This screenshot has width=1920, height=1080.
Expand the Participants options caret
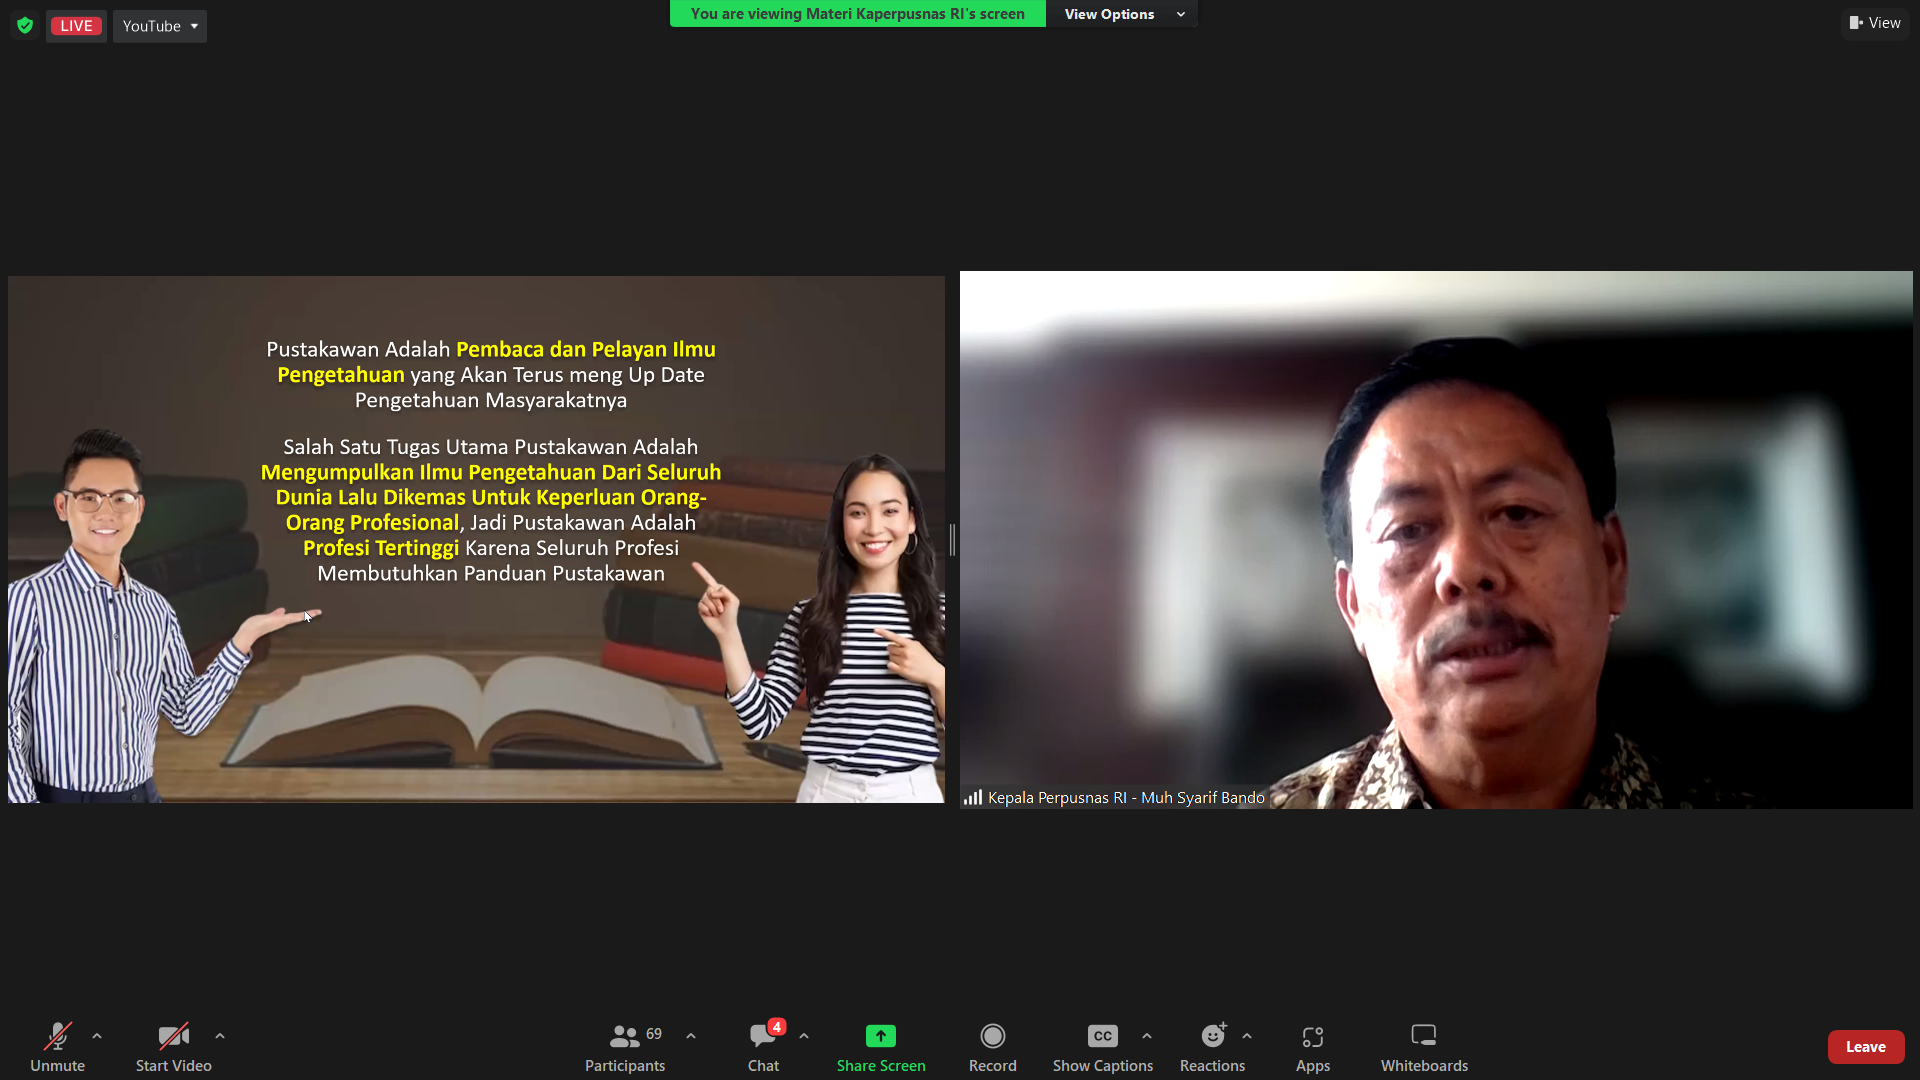pos(691,1036)
